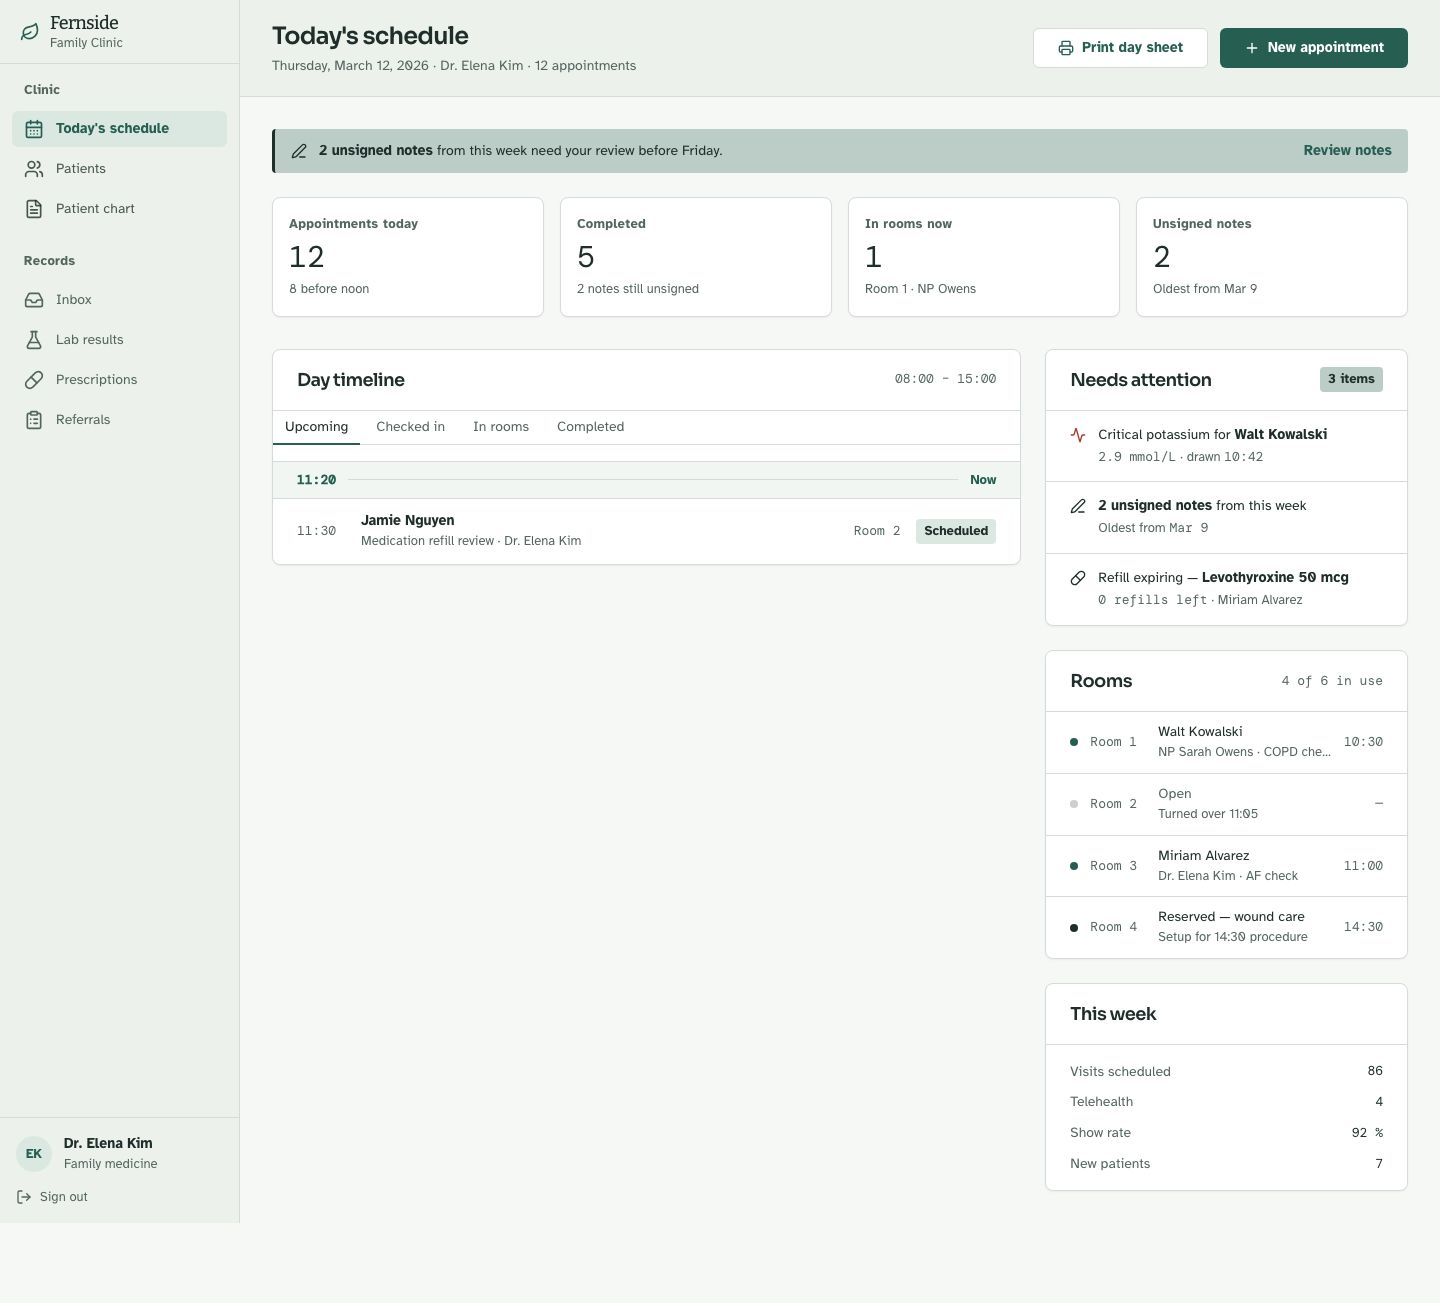
Task: Open the In rooms now card
Action: click(x=984, y=257)
